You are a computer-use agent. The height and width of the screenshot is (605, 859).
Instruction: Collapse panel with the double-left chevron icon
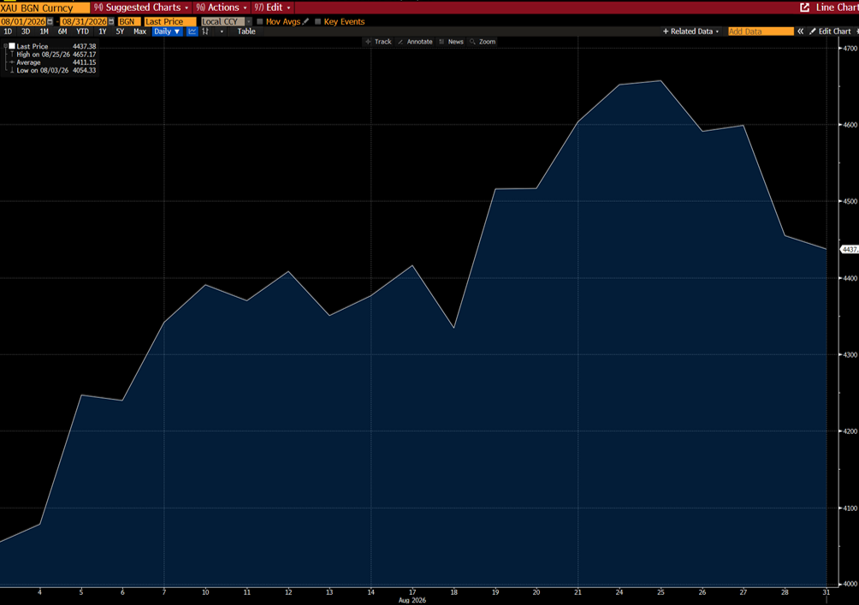[800, 31]
